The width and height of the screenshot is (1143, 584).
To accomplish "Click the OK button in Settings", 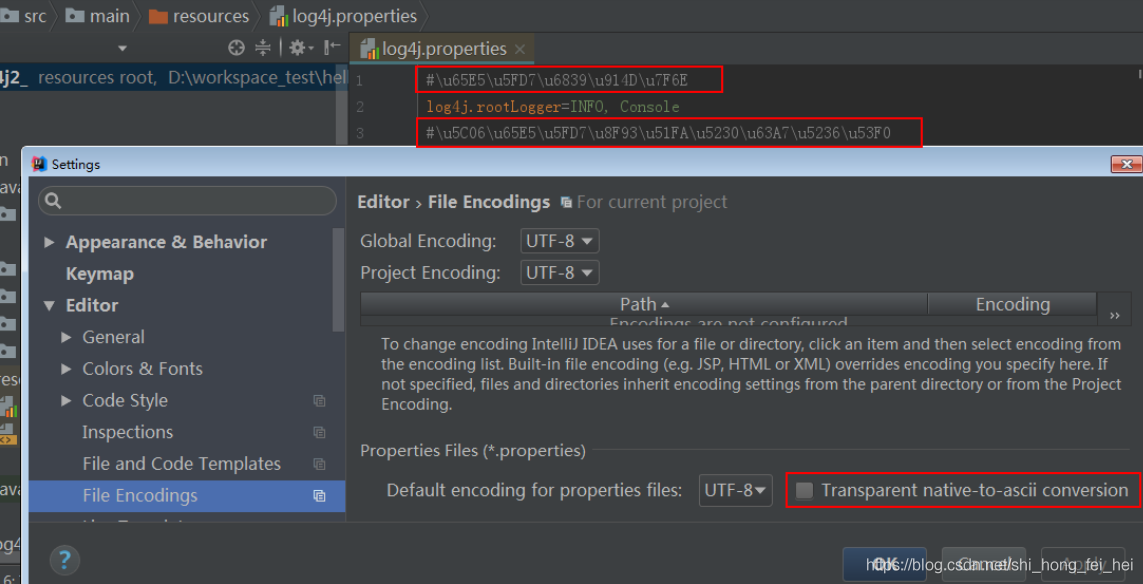I will (884, 563).
